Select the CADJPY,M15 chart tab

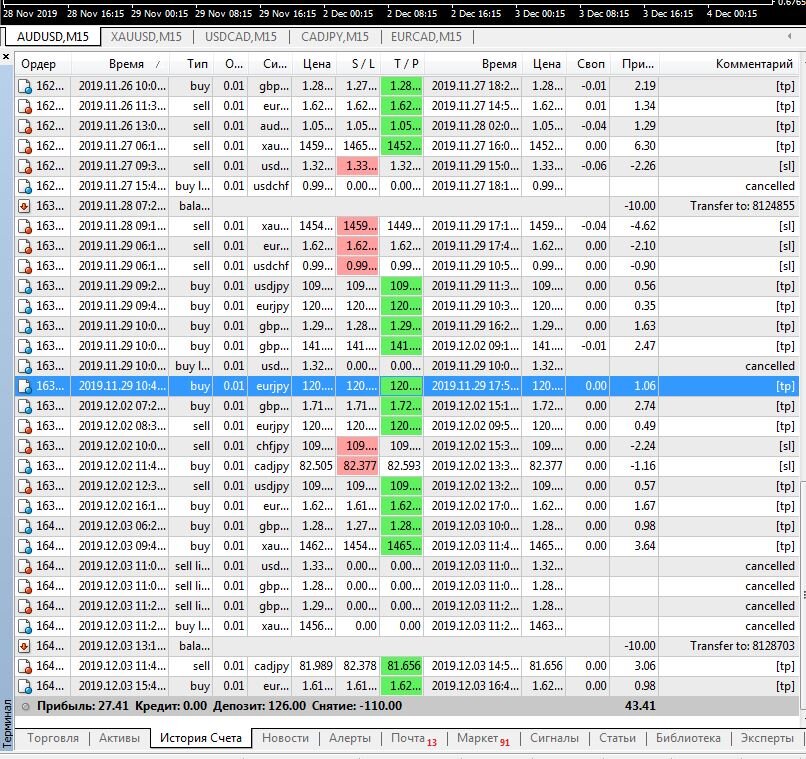(x=335, y=37)
